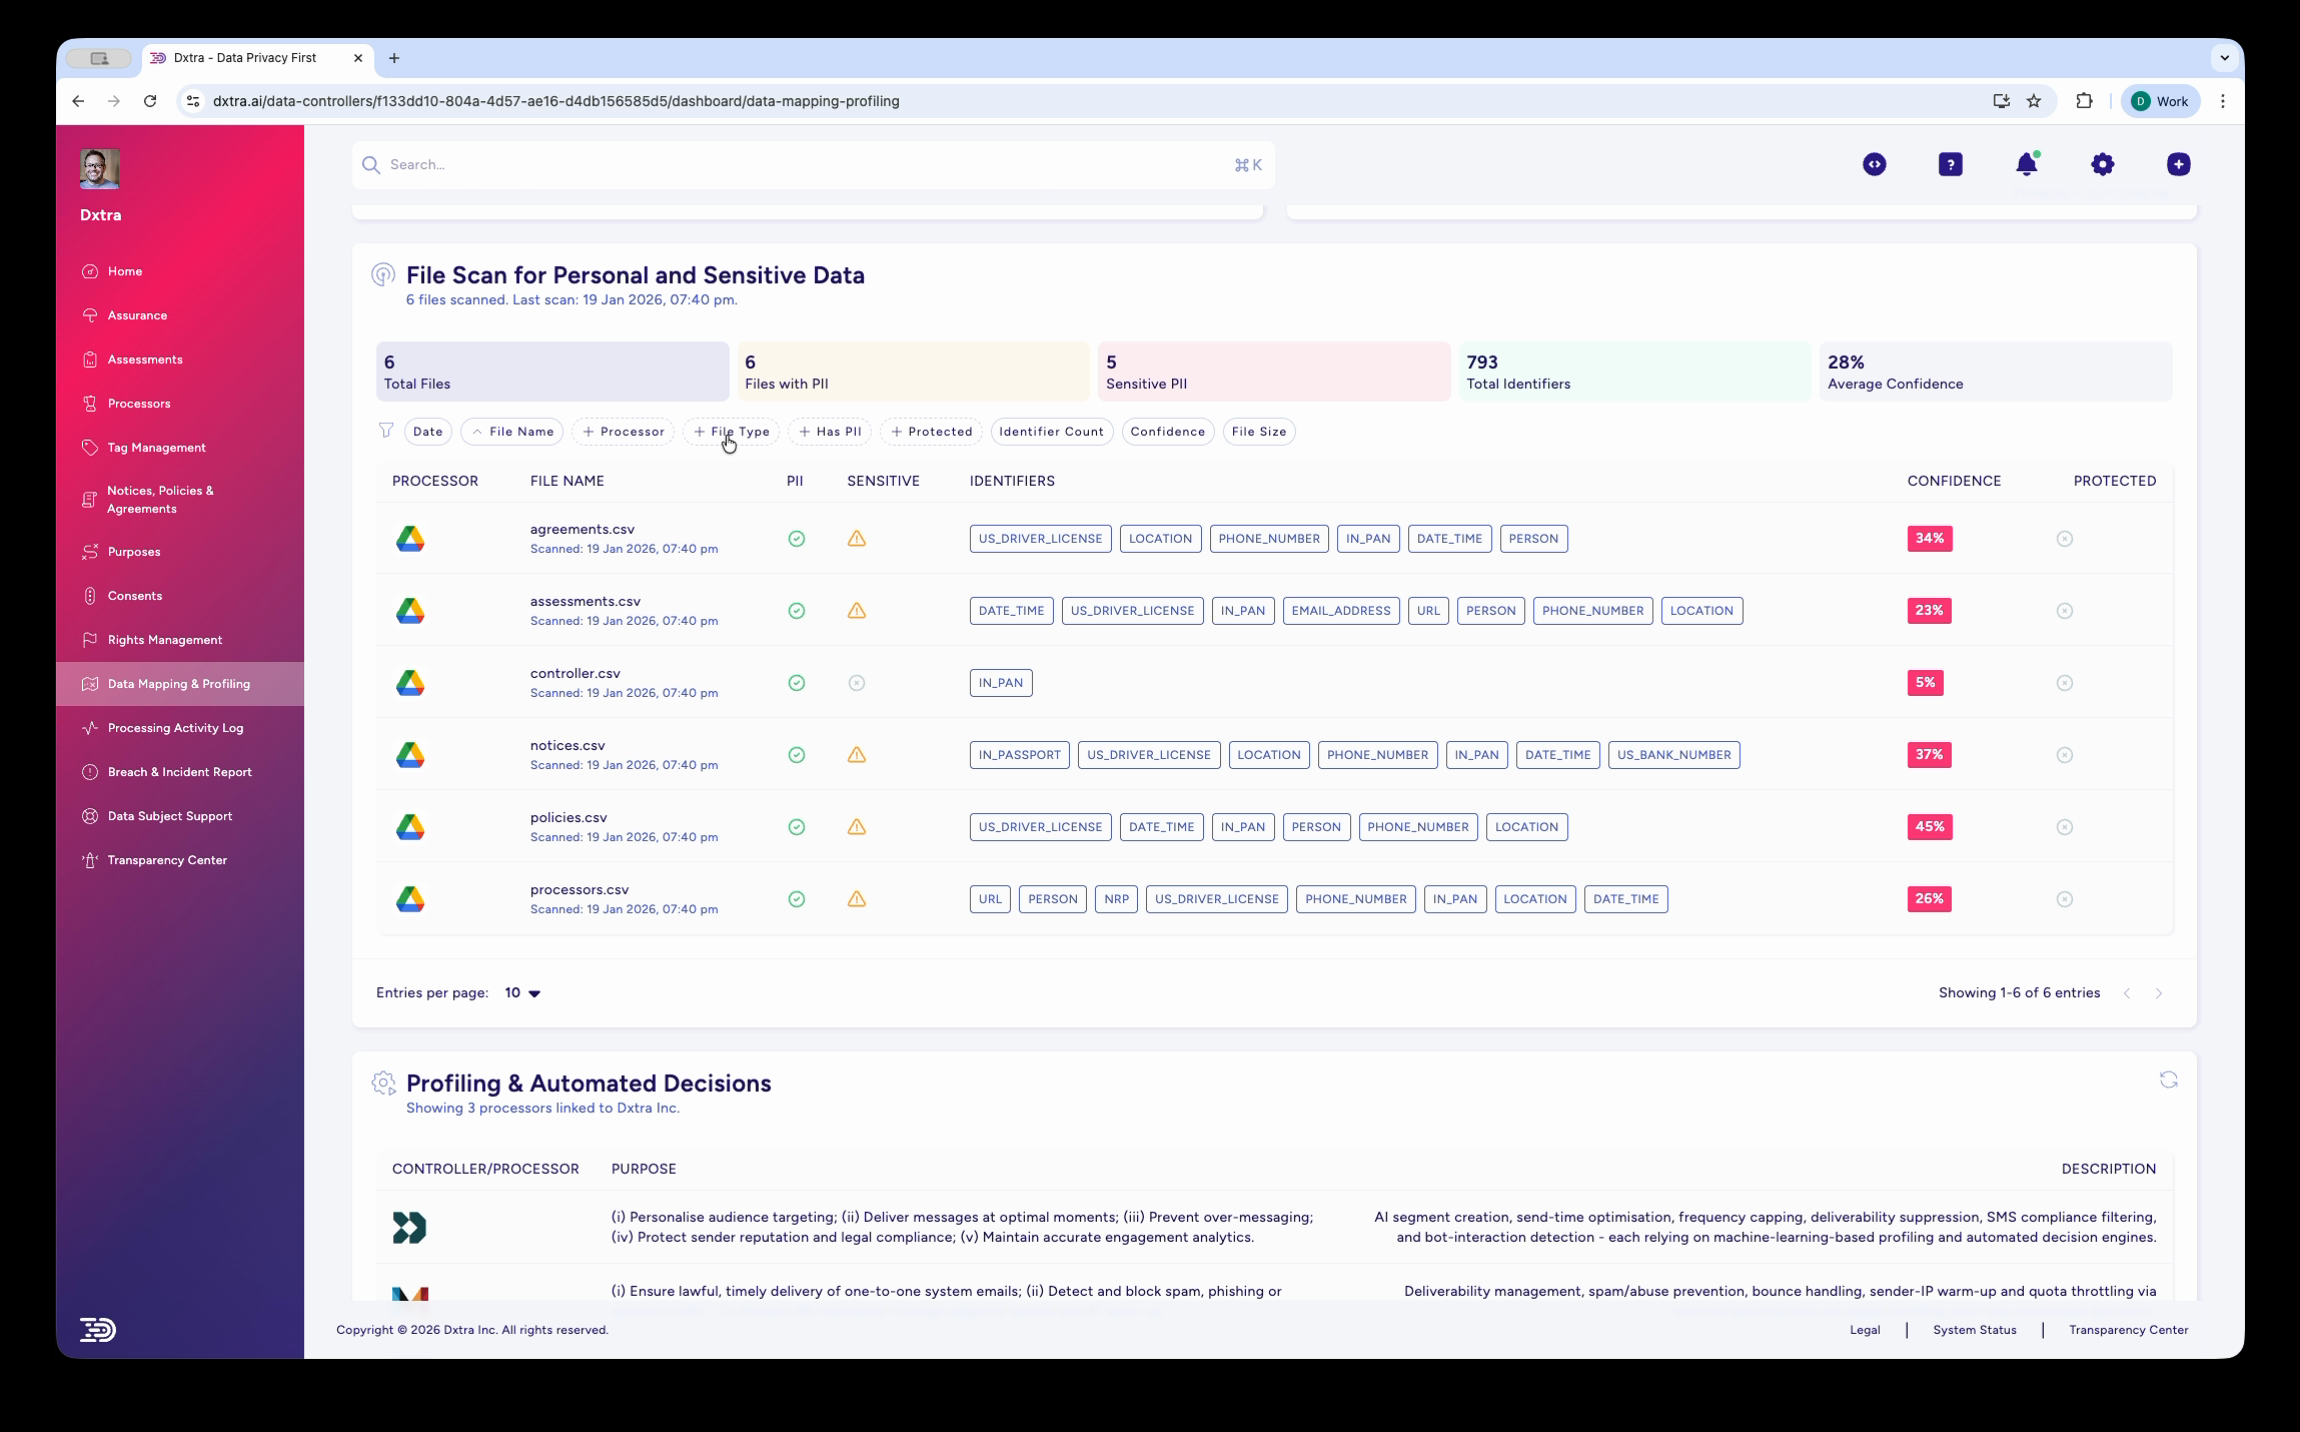The image size is (2300, 1432).
Task: Click the sensitive warning icon for agreements.csv
Action: click(x=856, y=538)
